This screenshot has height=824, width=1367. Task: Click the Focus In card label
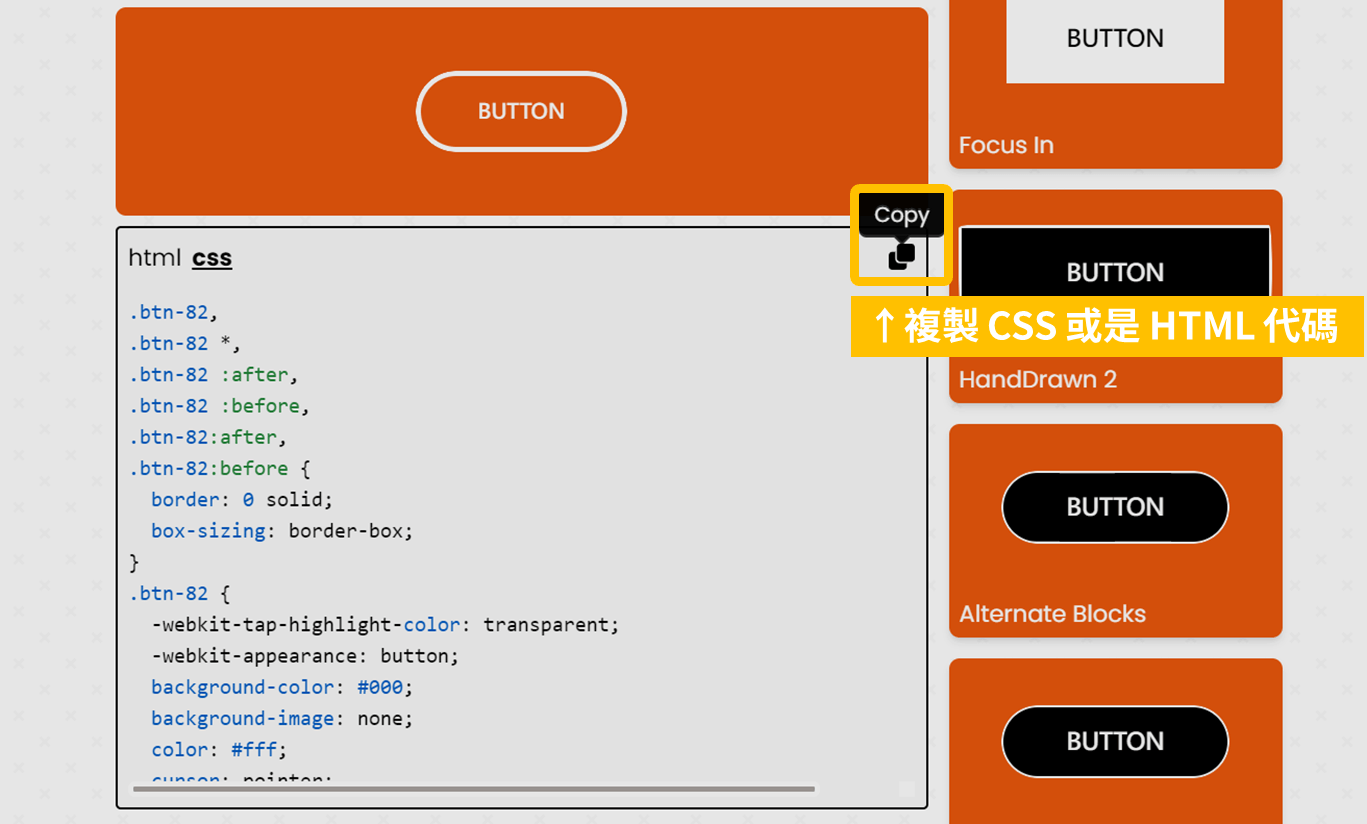coord(1006,146)
